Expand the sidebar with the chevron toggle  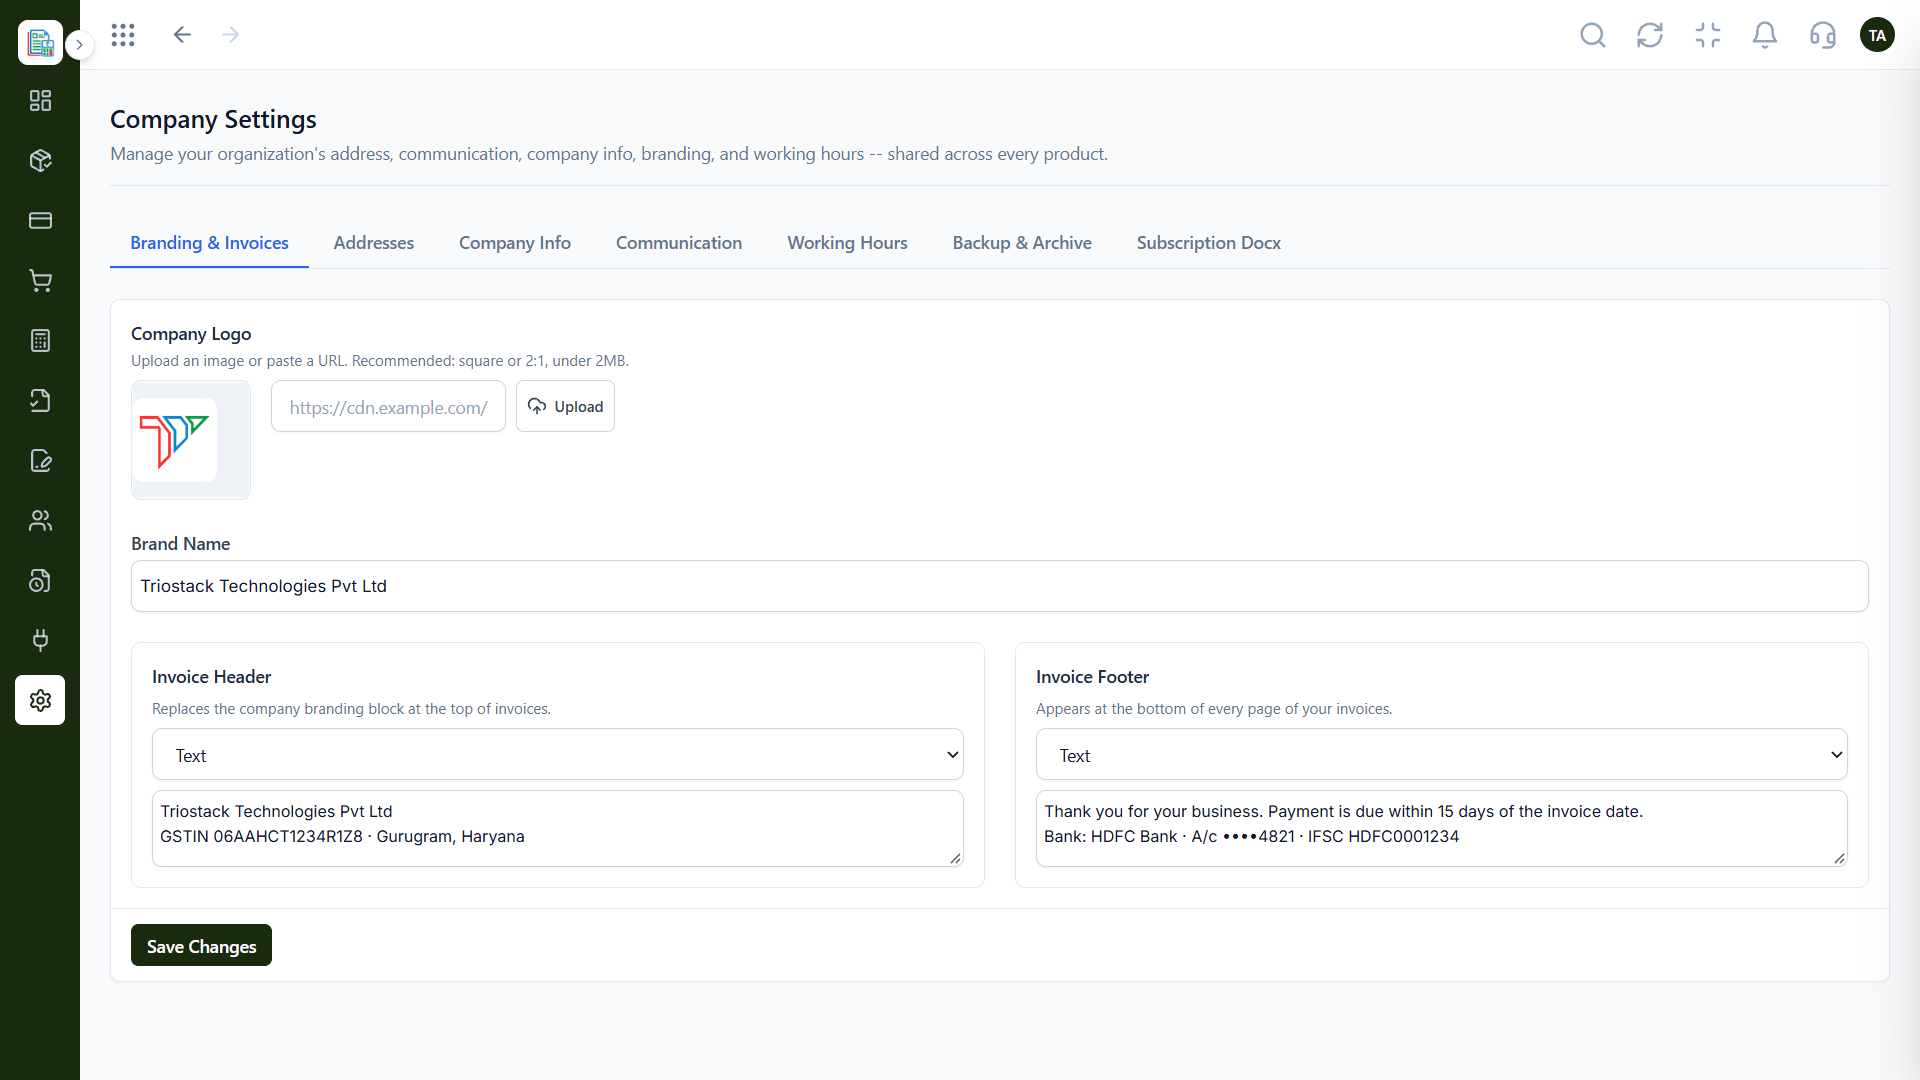click(80, 45)
